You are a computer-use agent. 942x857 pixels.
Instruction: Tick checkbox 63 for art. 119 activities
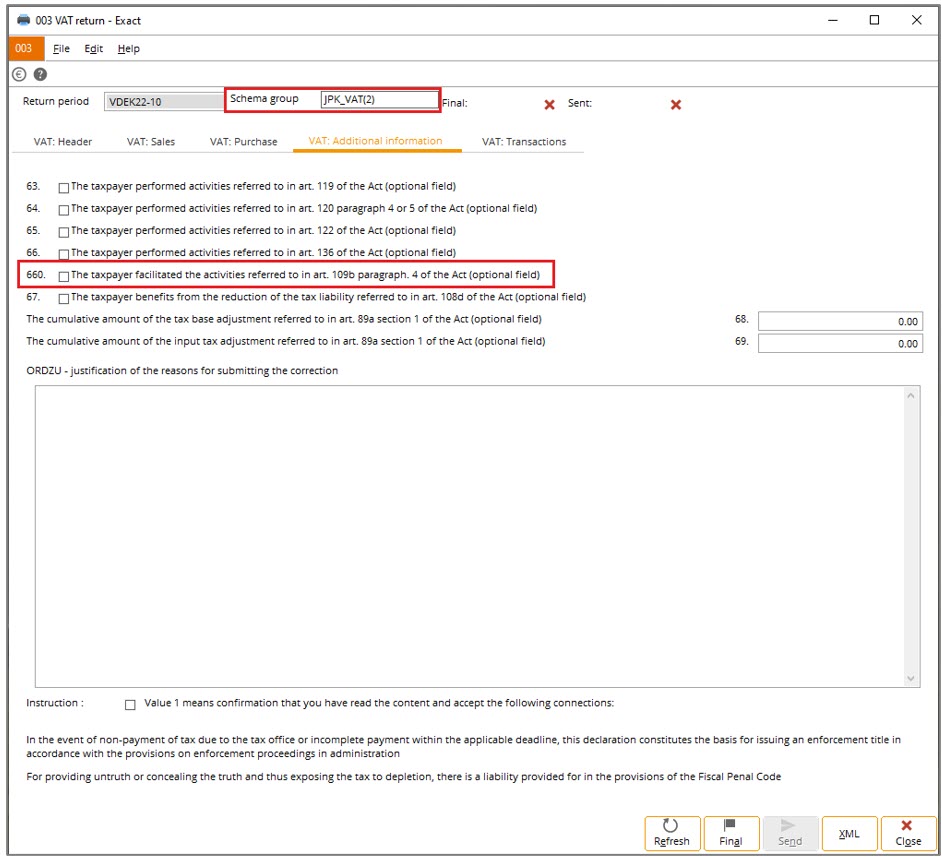[64, 188]
